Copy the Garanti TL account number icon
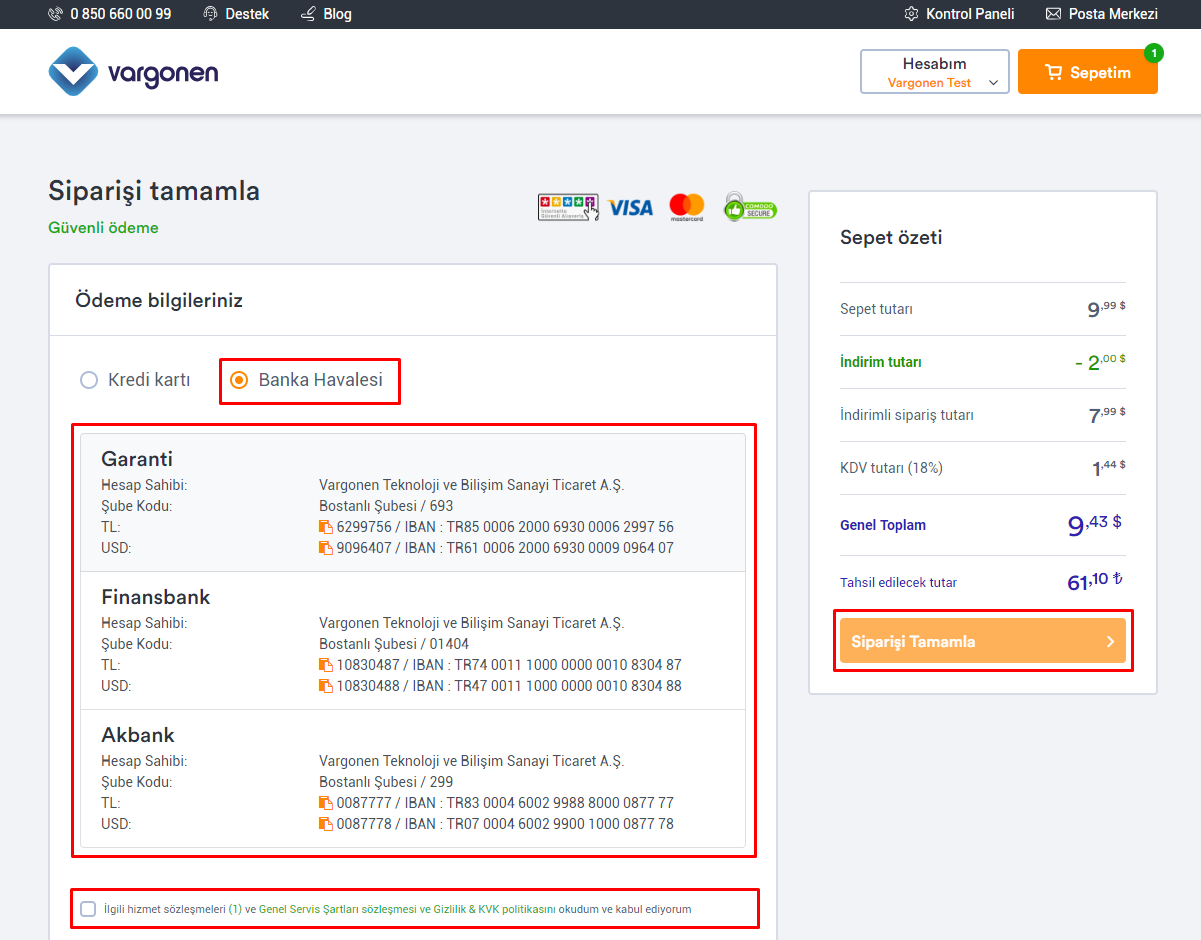The width and height of the screenshot is (1201, 940). click(325, 527)
